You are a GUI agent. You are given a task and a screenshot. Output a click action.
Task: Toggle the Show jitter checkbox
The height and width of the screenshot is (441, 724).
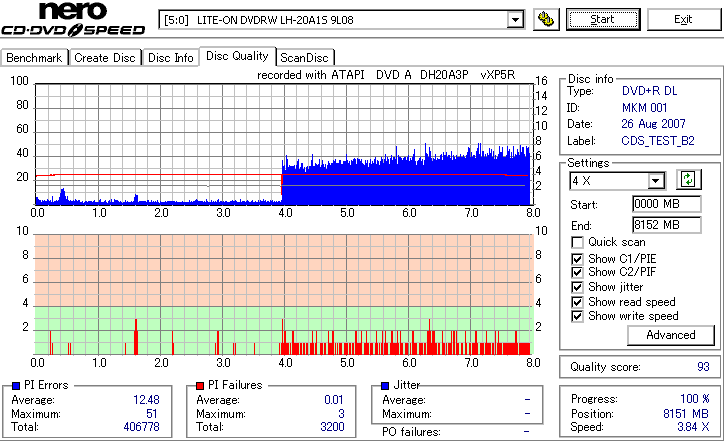(x=577, y=287)
